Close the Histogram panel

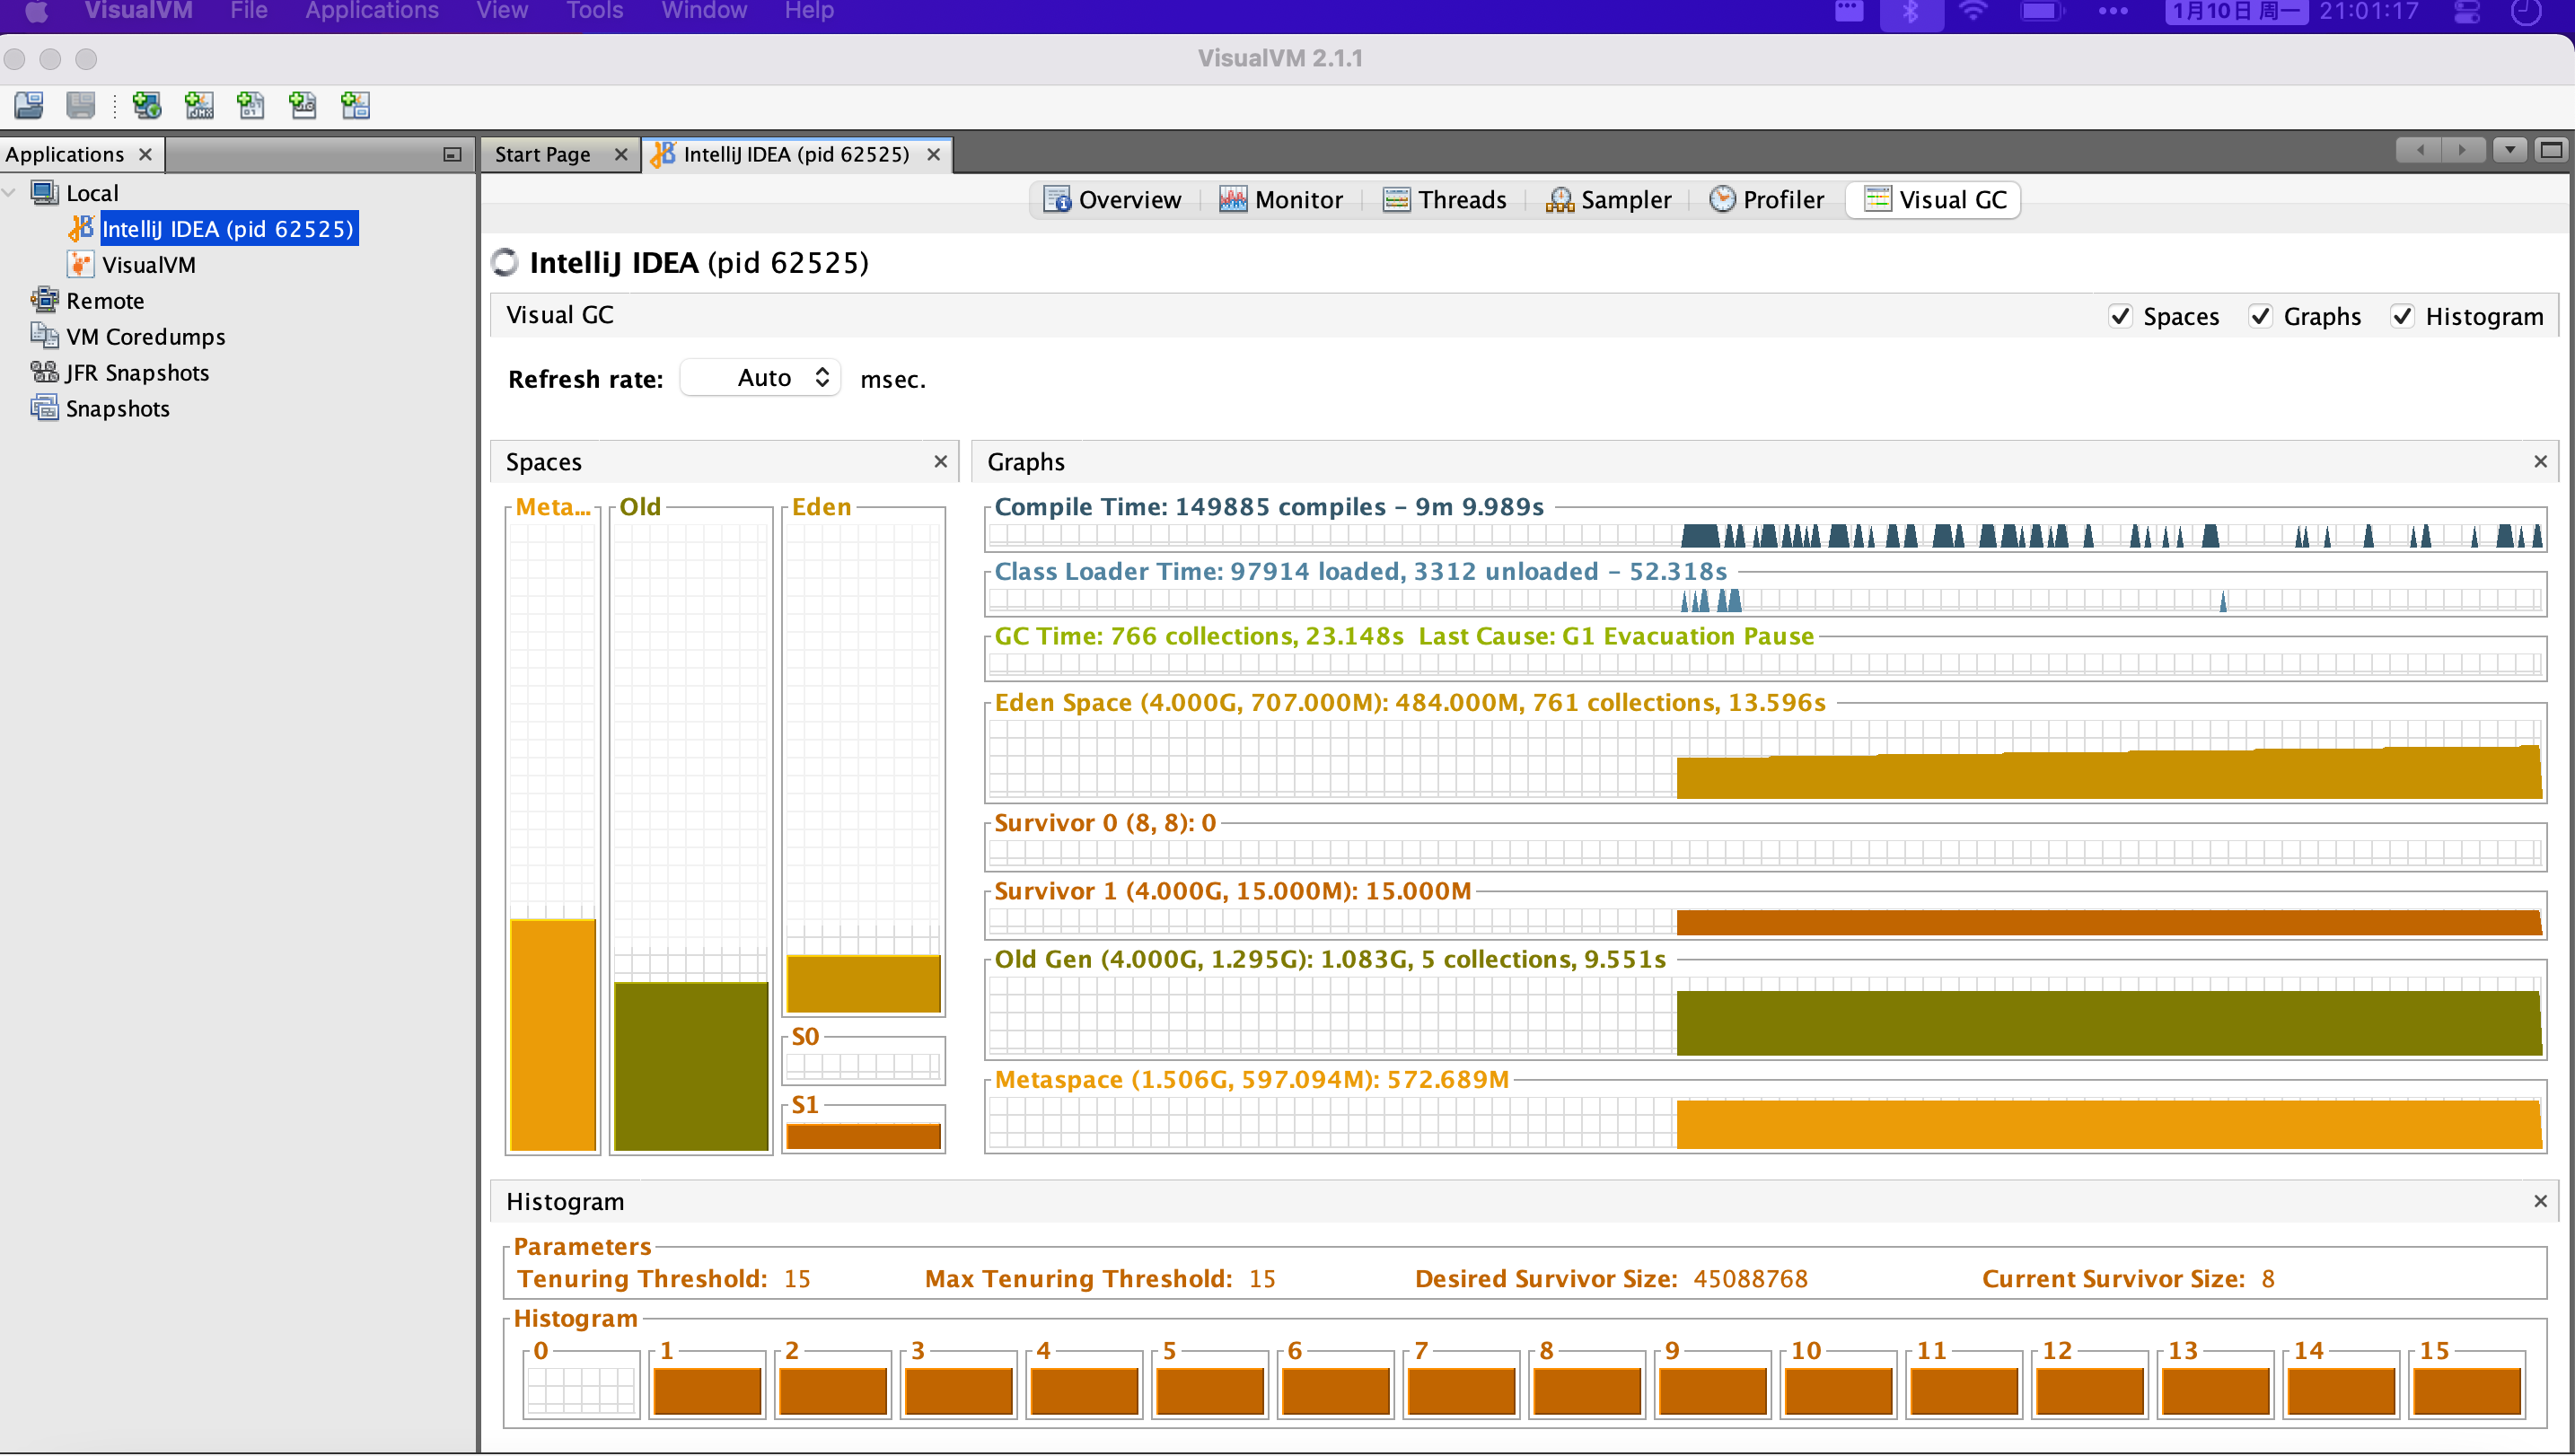click(x=2540, y=1201)
